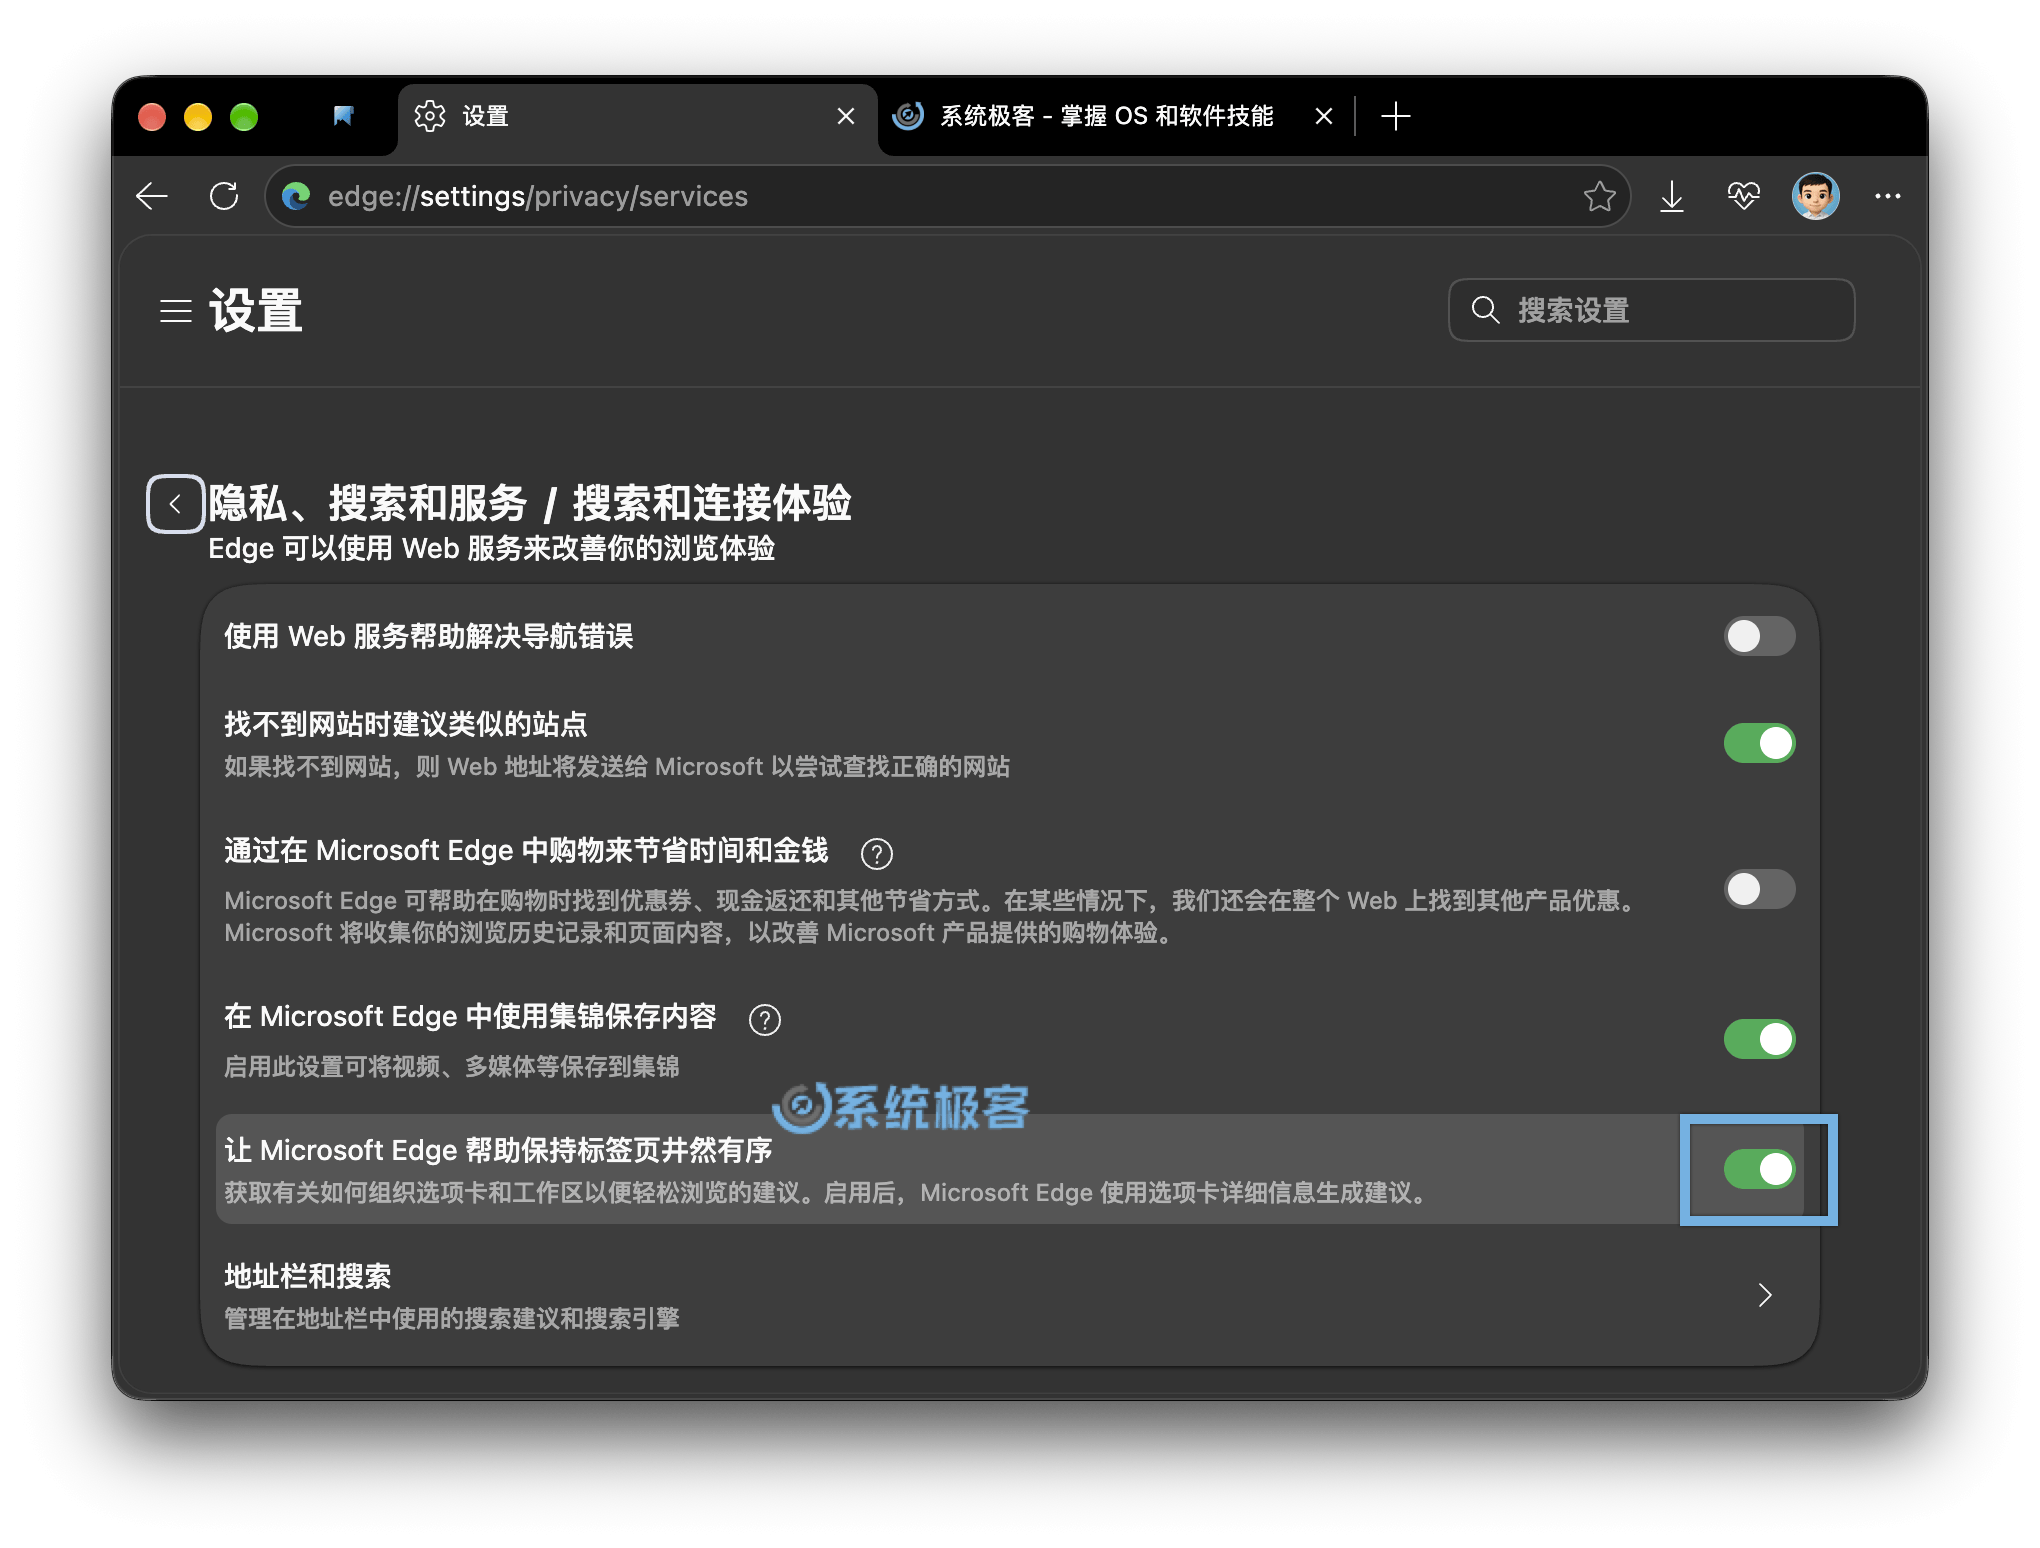The height and width of the screenshot is (1548, 2040).
Task: Click 隐私、搜索和服务 breadcrumb heading
Action: tap(368, 503)
